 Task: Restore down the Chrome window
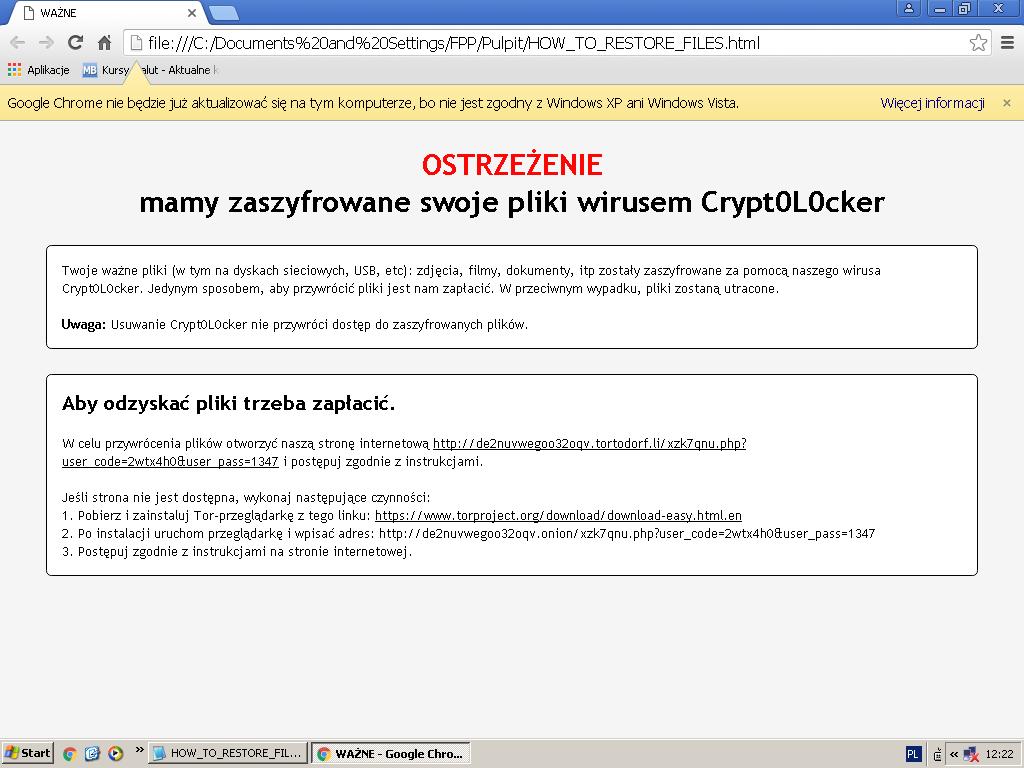(964, 8)
